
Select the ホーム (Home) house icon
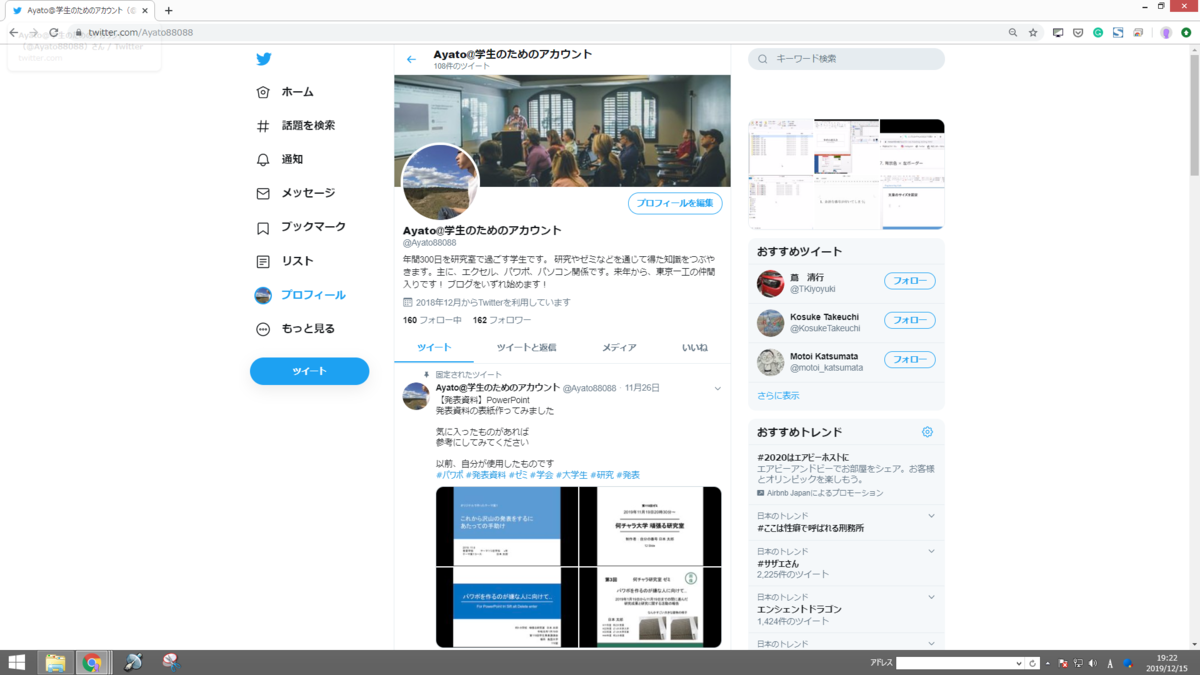[x=262, y=91]
